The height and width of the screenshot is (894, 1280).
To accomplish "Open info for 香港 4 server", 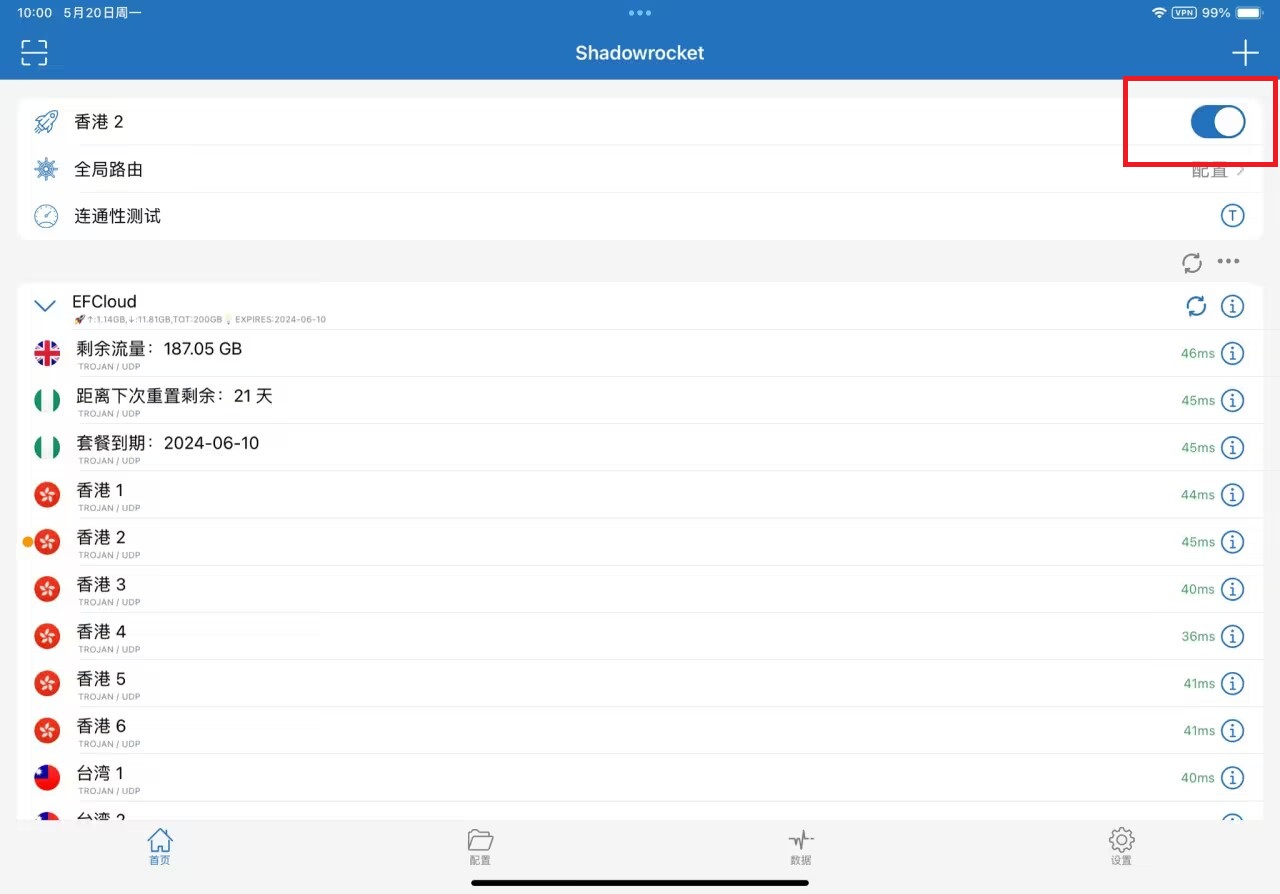I will coord(1232,636).
